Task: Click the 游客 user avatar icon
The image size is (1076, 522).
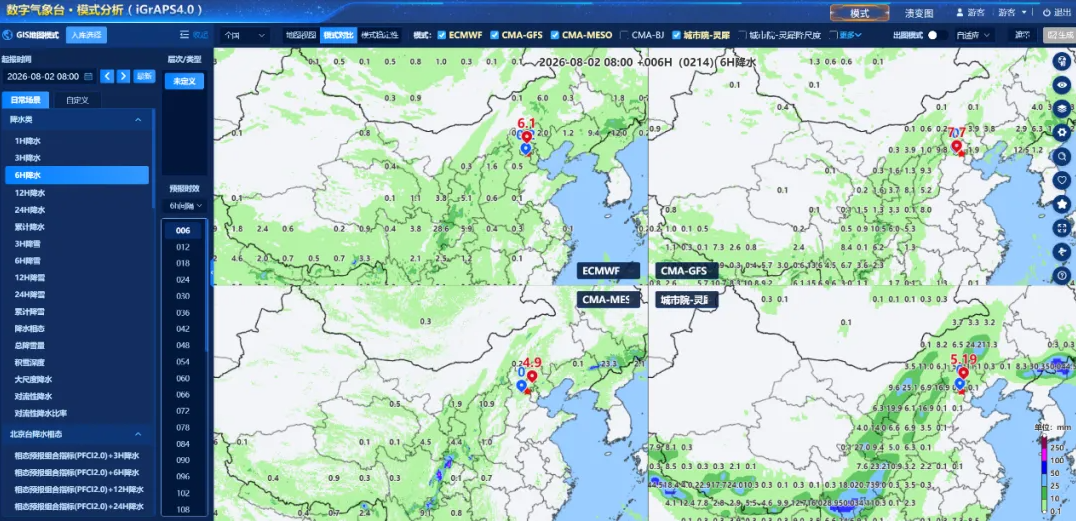Action: tap(960, 12)
